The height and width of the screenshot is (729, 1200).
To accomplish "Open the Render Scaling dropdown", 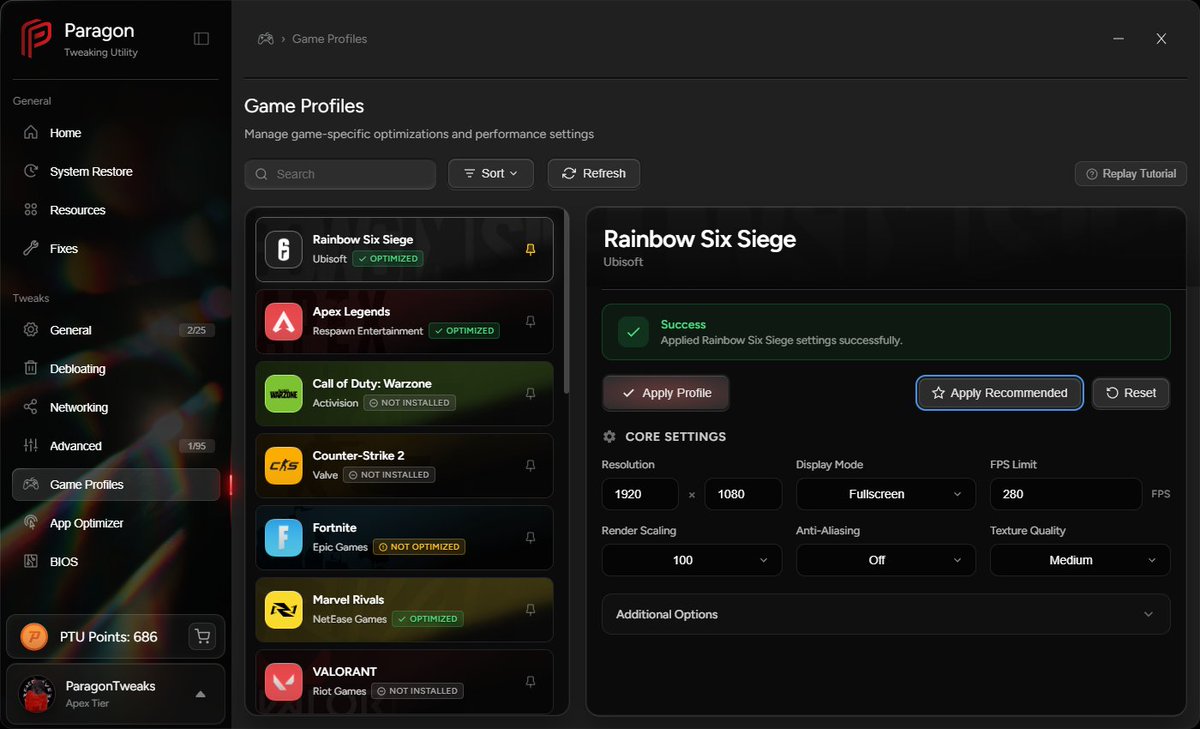I will (x=692, y=560).
